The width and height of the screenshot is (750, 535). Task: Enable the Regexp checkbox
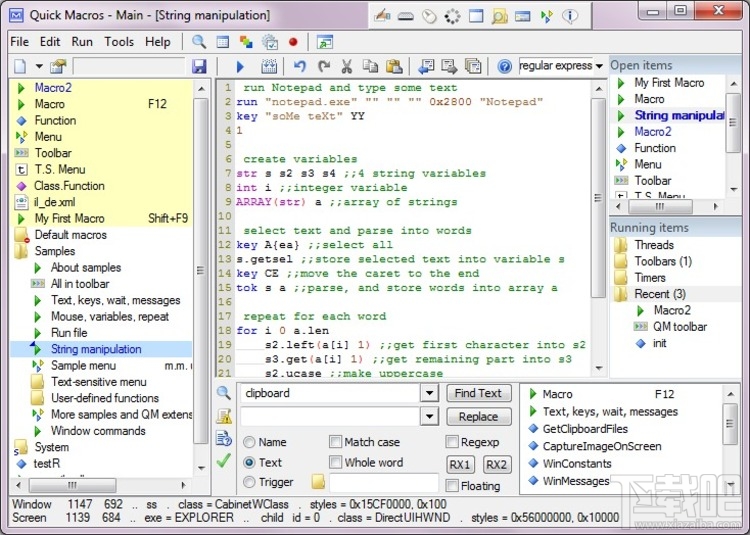click(x=452, y=441)
